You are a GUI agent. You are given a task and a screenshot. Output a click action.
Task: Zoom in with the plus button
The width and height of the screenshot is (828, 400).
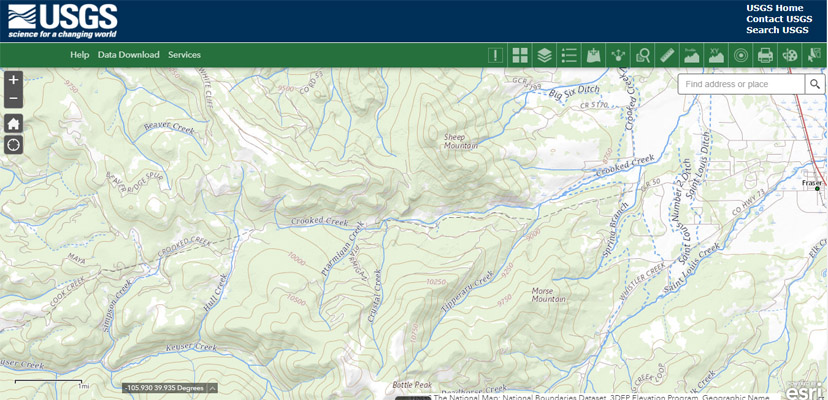(13, 80)
